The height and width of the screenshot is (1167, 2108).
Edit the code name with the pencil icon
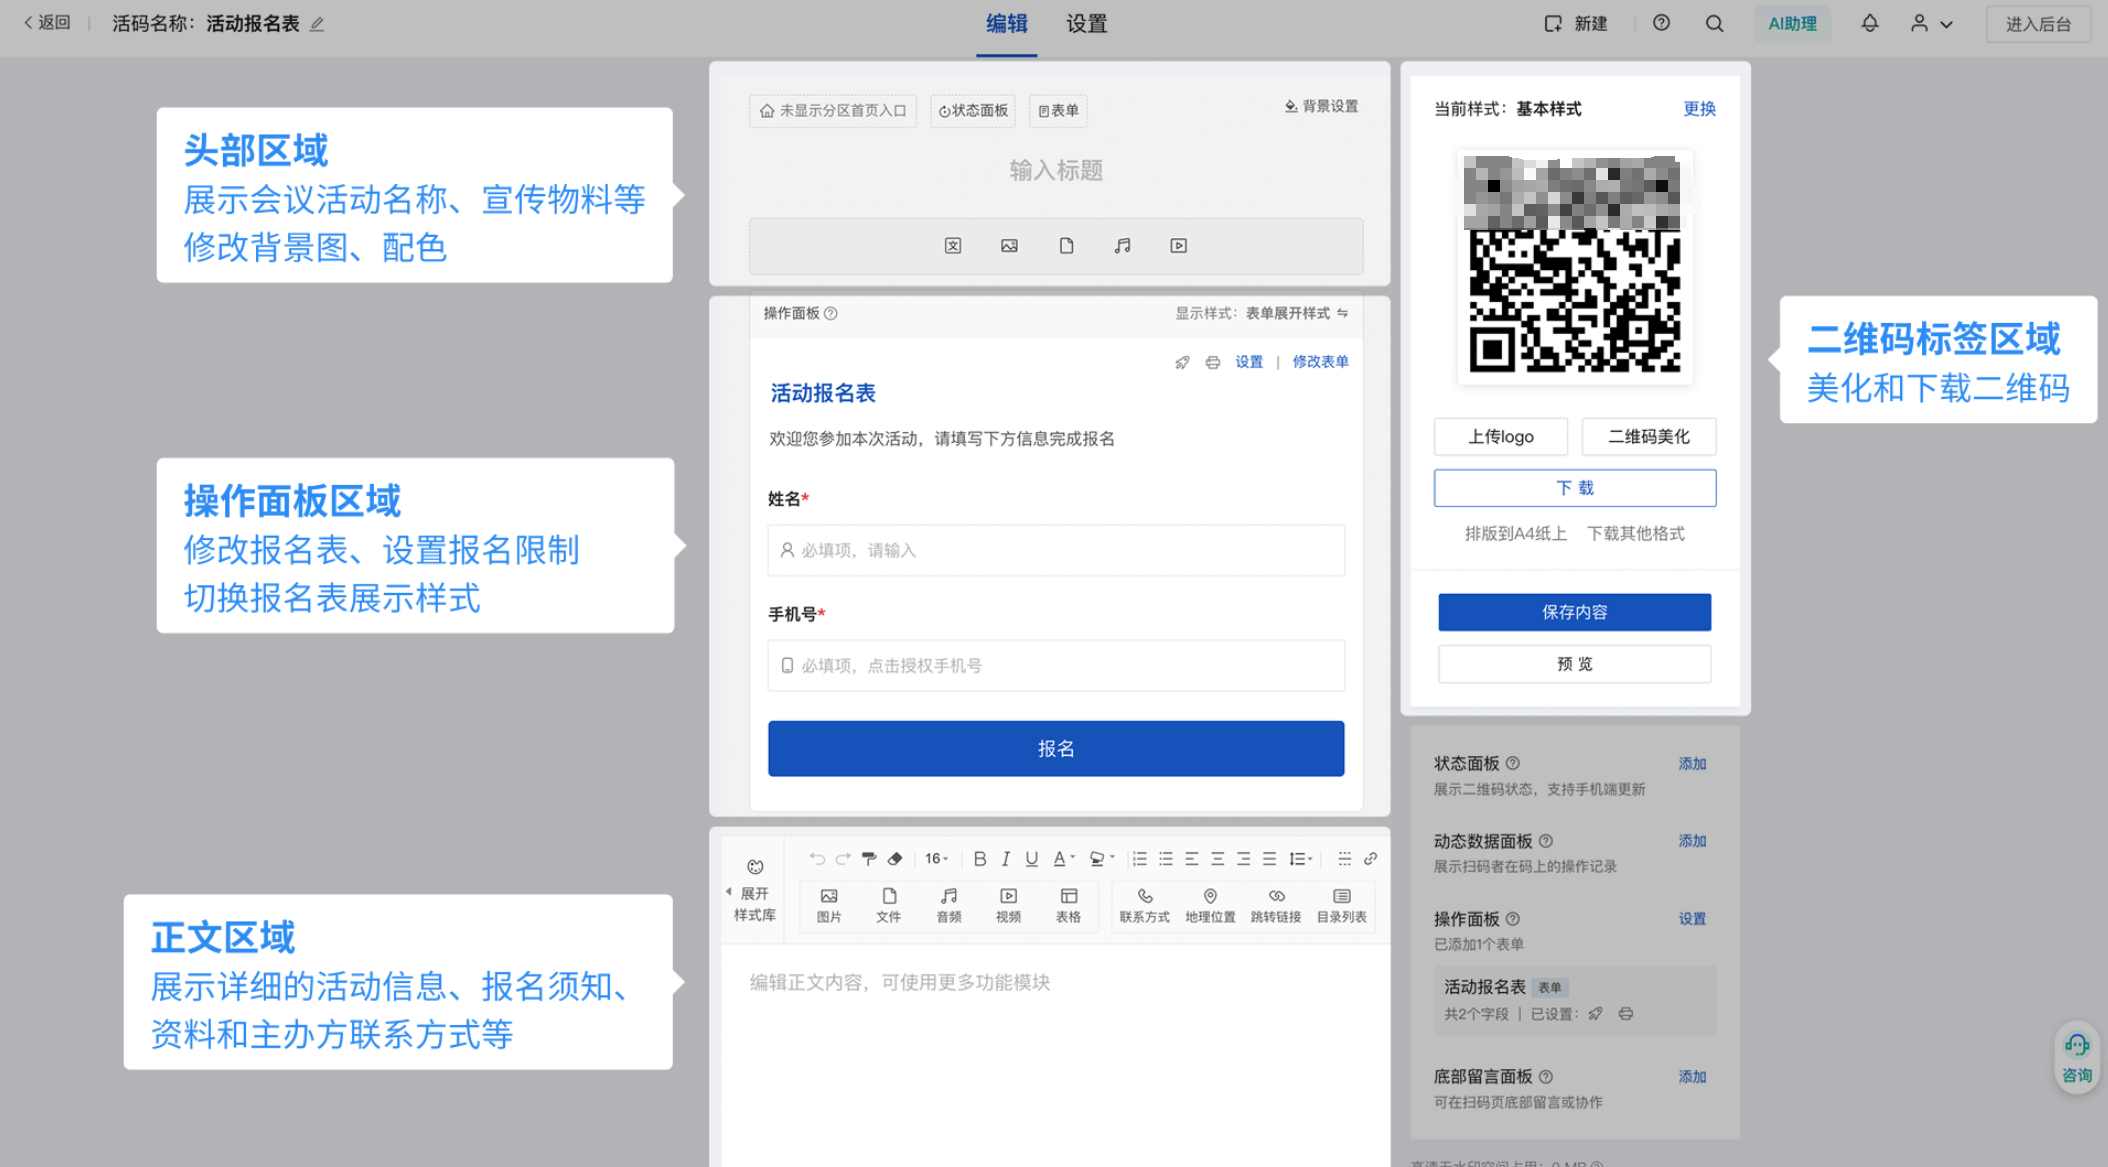(317, 24)
